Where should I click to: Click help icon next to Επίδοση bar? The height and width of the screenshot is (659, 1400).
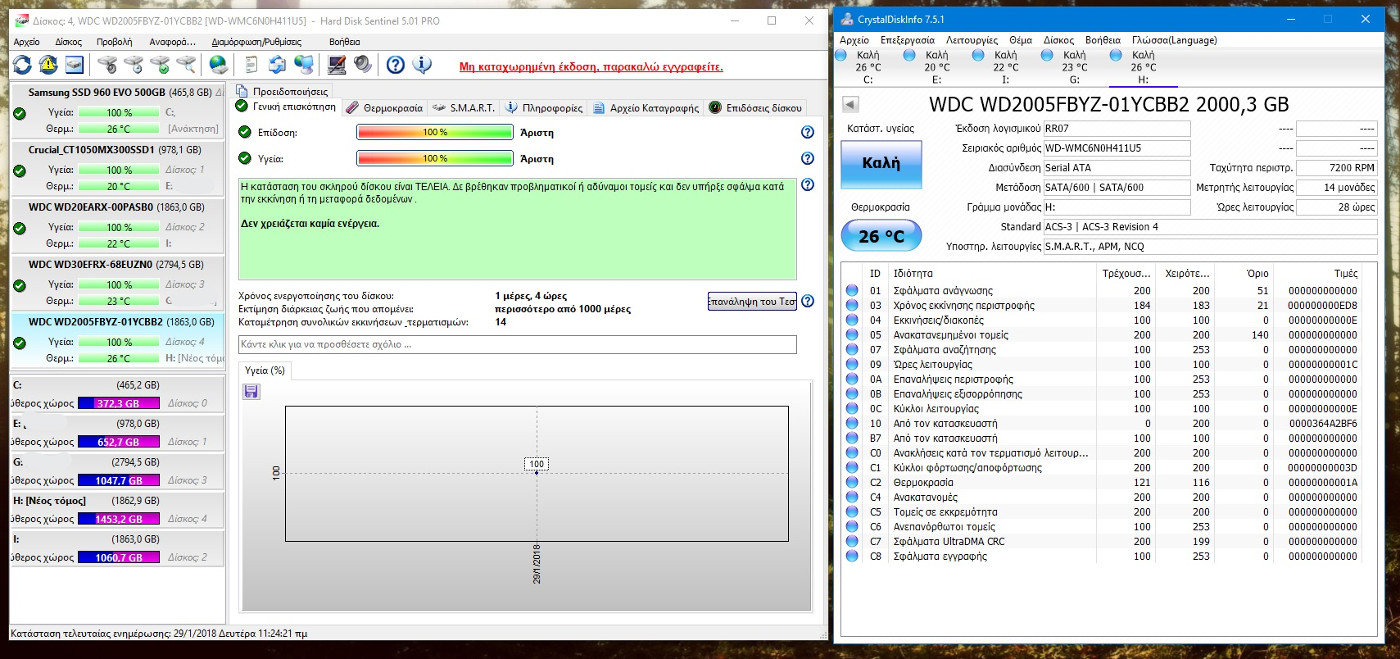point(807,132)
